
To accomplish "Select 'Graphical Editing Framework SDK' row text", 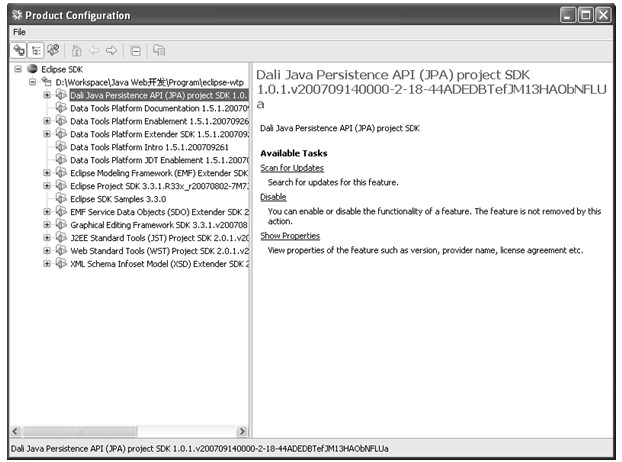I will tap(159, 225).
